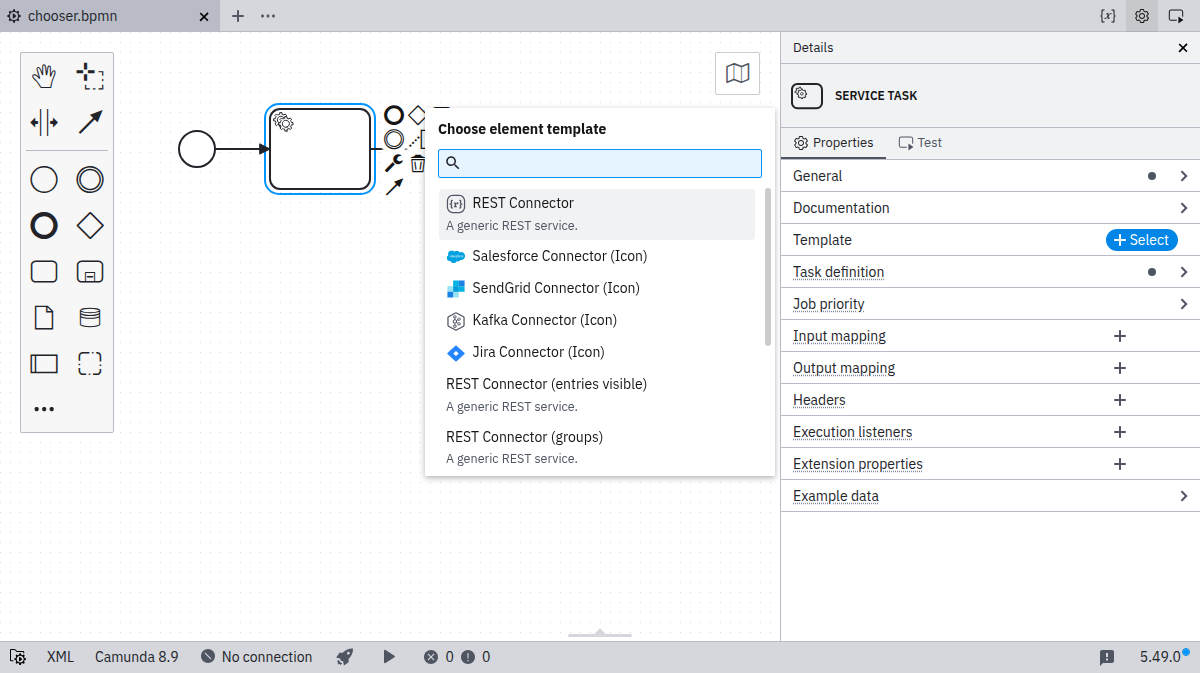Toggle the properties gear icon in top bar

pyautogui.click(x=1141, y=16)
